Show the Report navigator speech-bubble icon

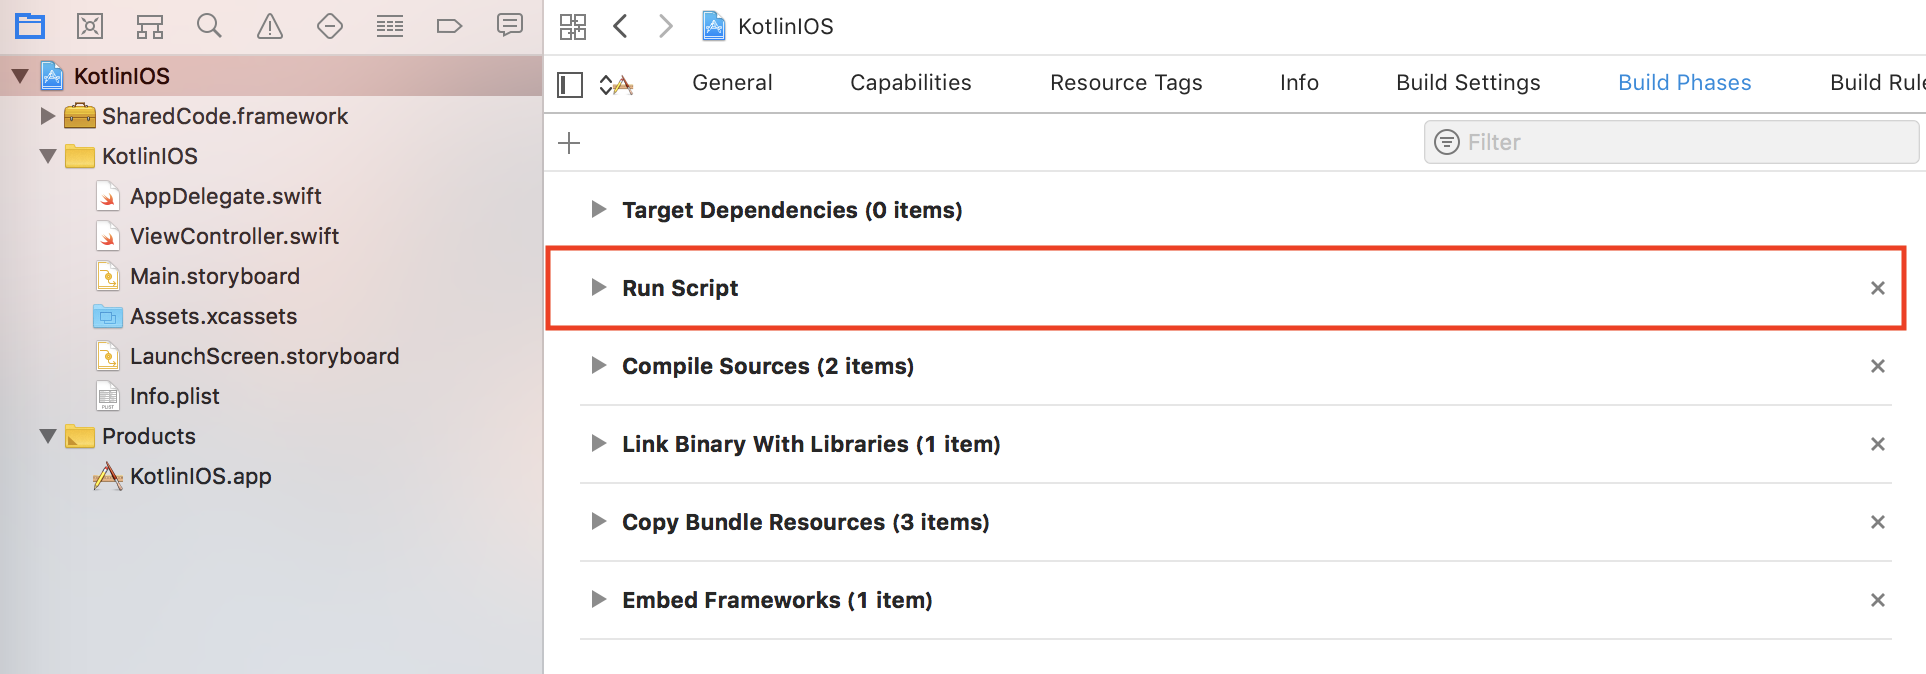(x=510, y=26)
